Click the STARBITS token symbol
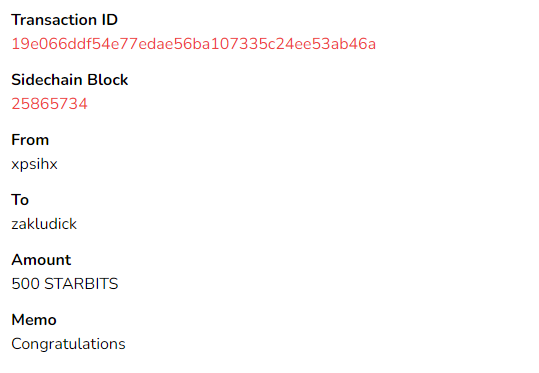The width and height of the screenshot is (539, 373). 81,284
